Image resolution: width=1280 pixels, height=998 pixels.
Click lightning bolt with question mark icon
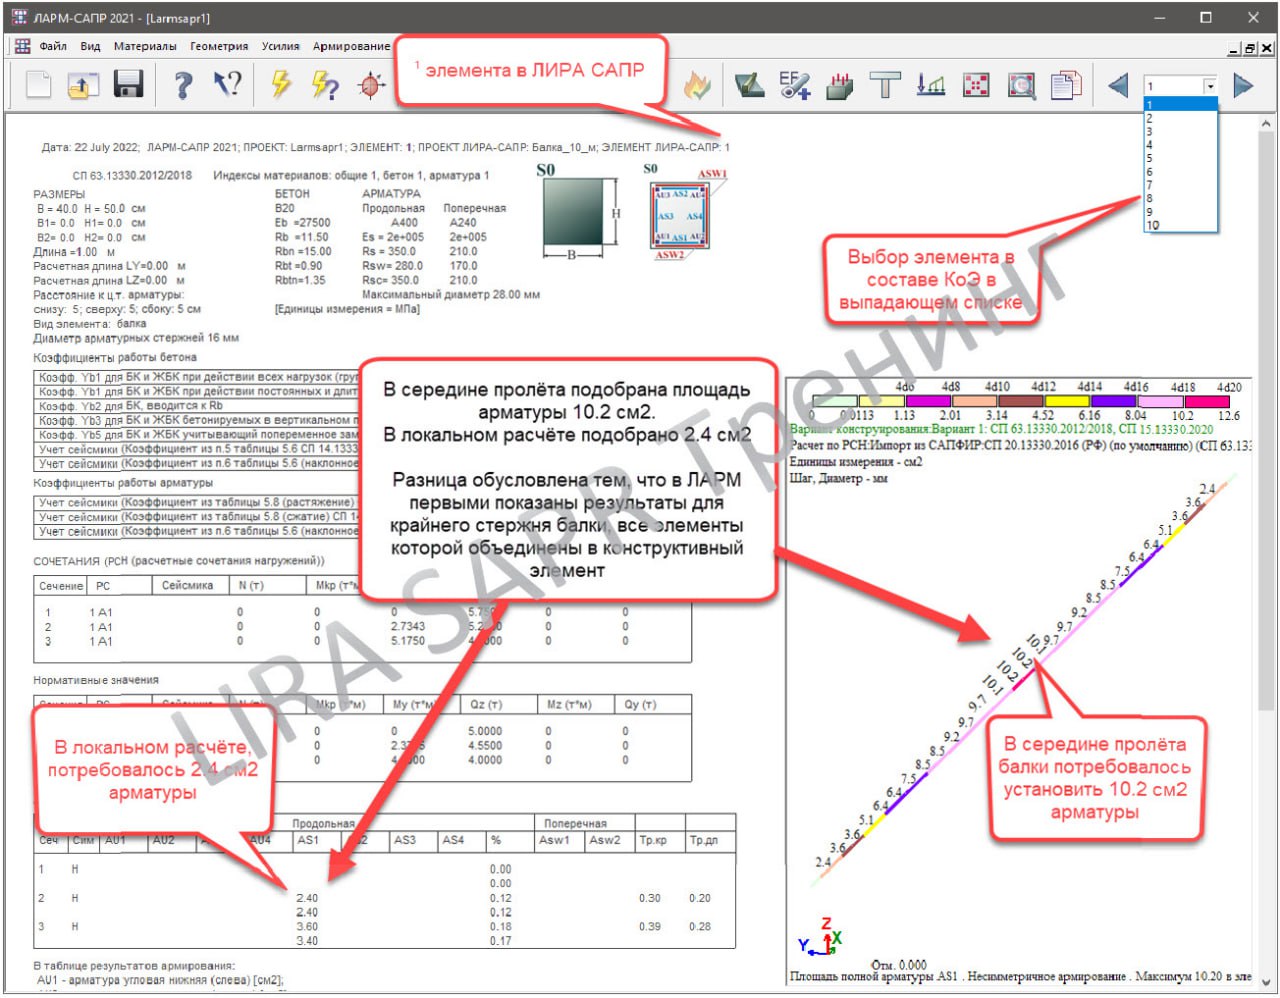(325, 84)
